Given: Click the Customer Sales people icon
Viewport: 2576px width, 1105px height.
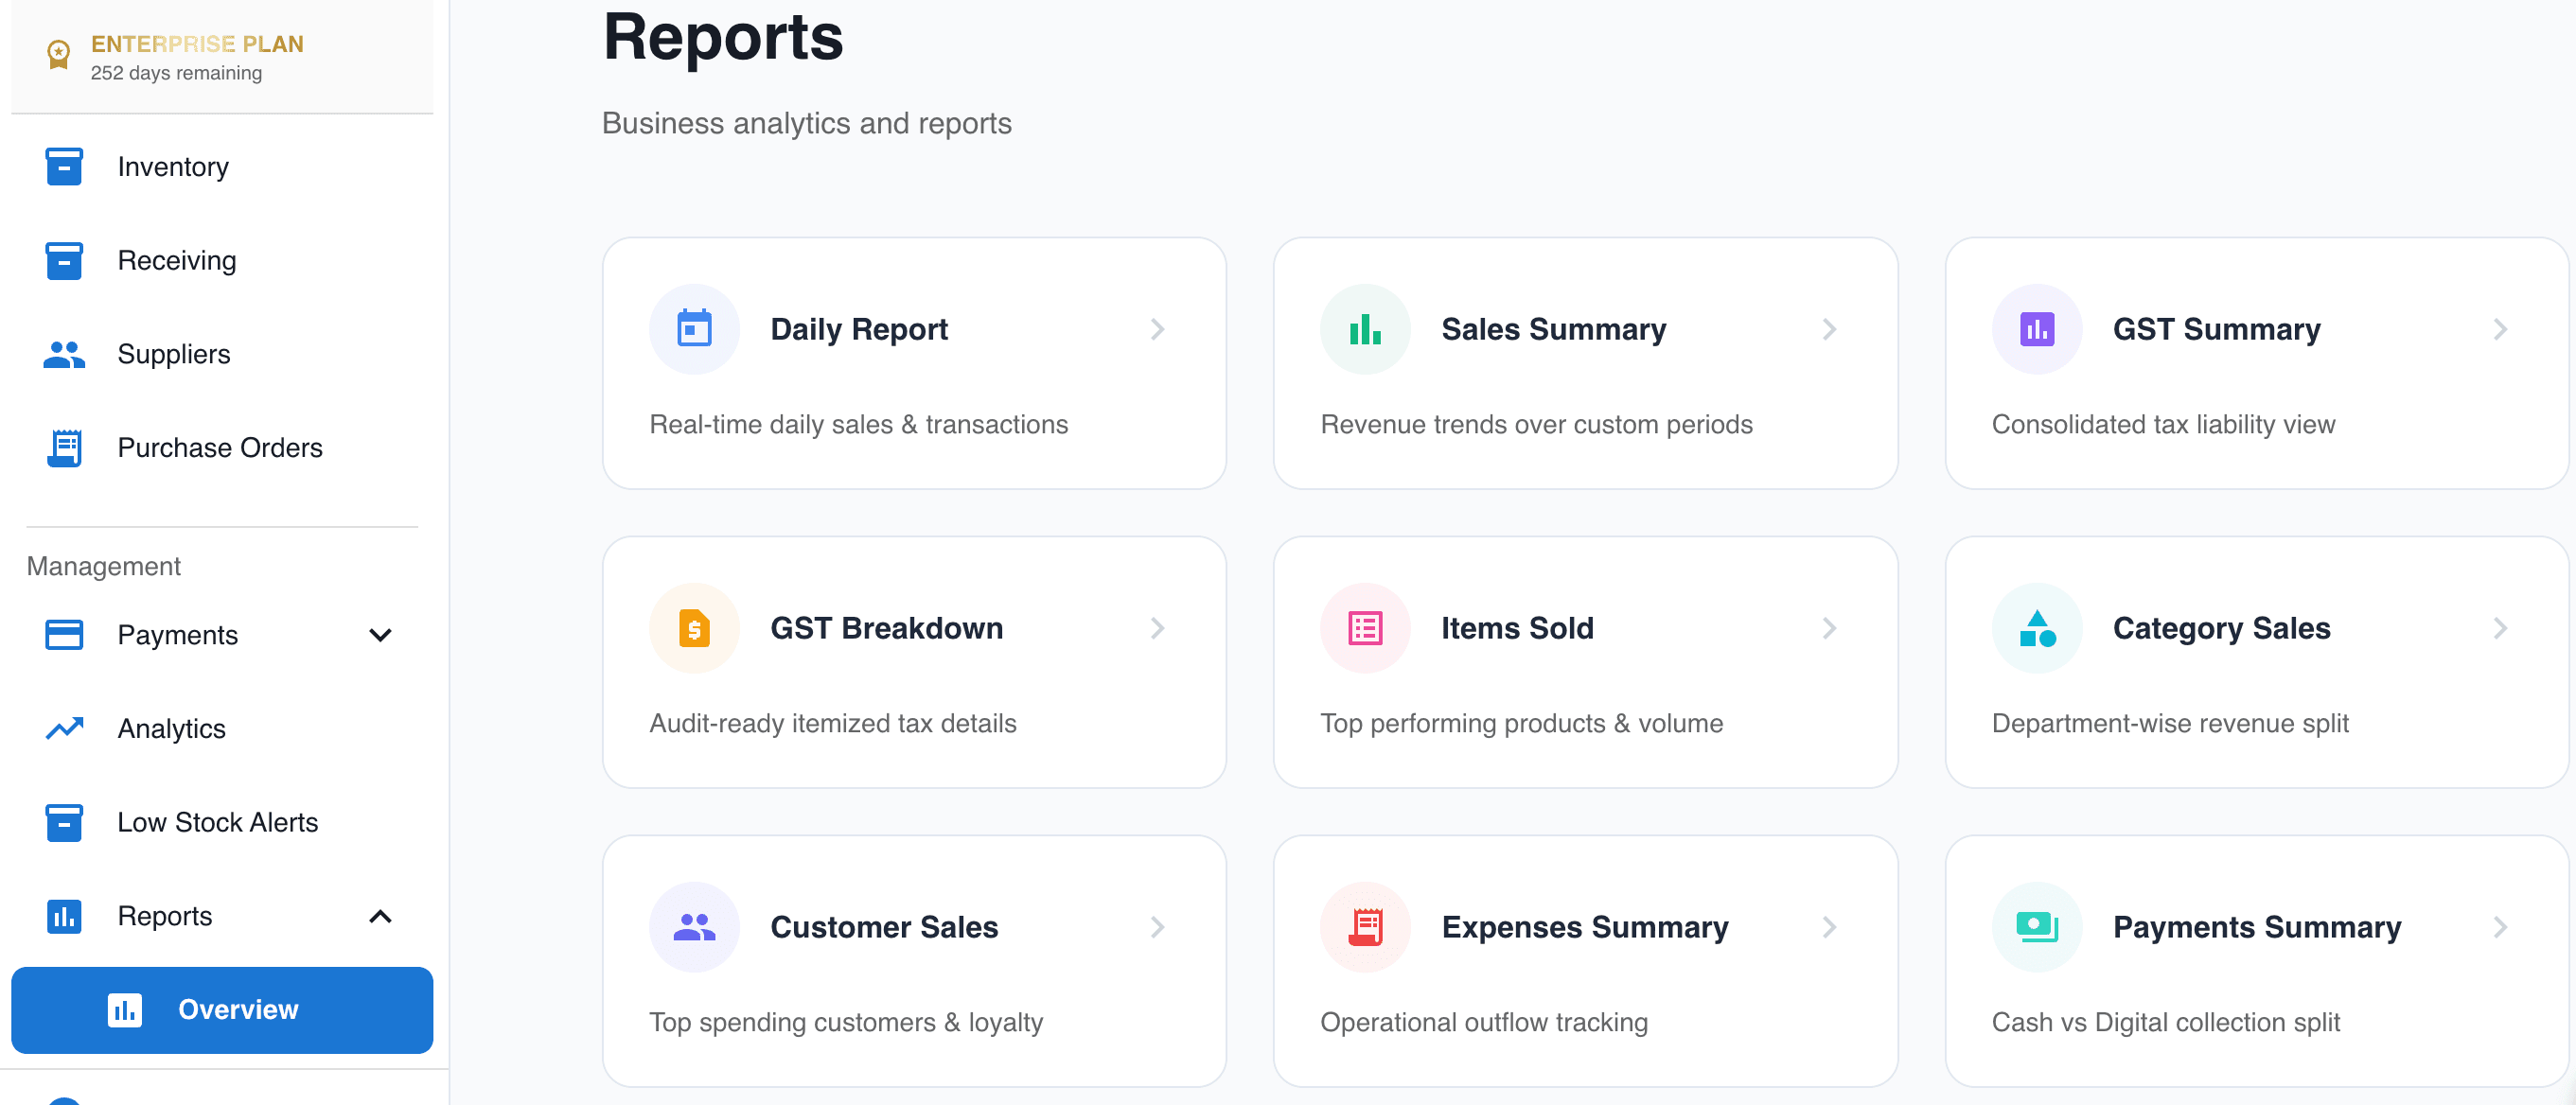Looking at the screenshot, I should [x=694, y=927].
